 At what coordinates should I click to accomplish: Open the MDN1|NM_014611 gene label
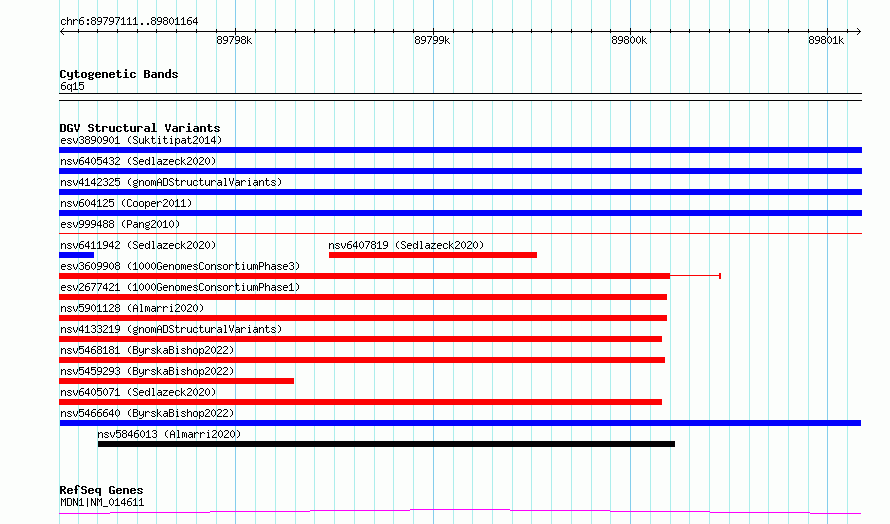point(102,502)
